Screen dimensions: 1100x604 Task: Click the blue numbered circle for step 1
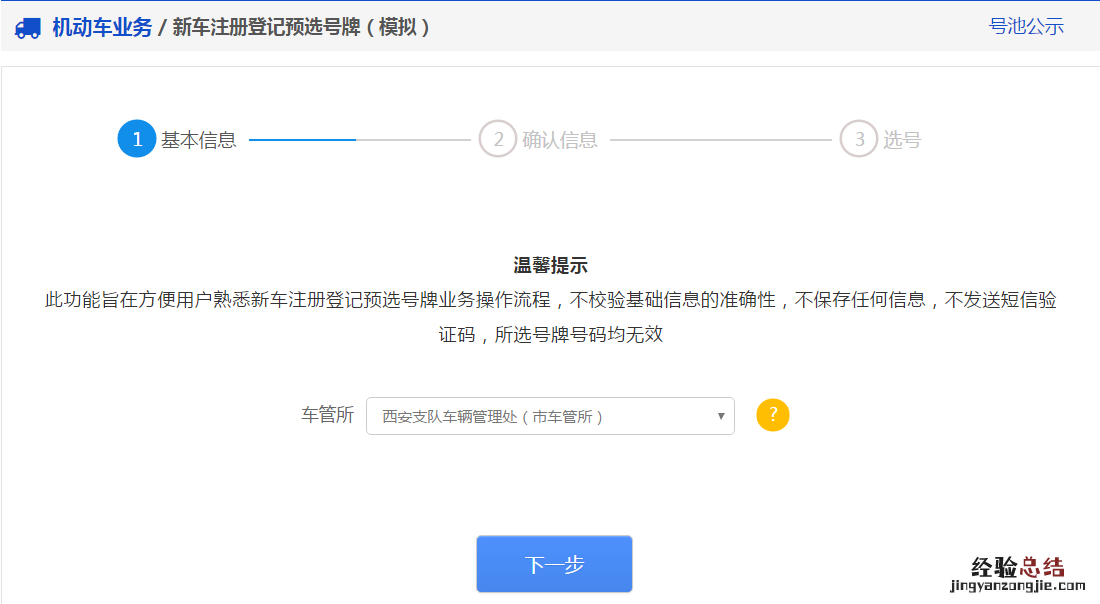pos(137,139)
